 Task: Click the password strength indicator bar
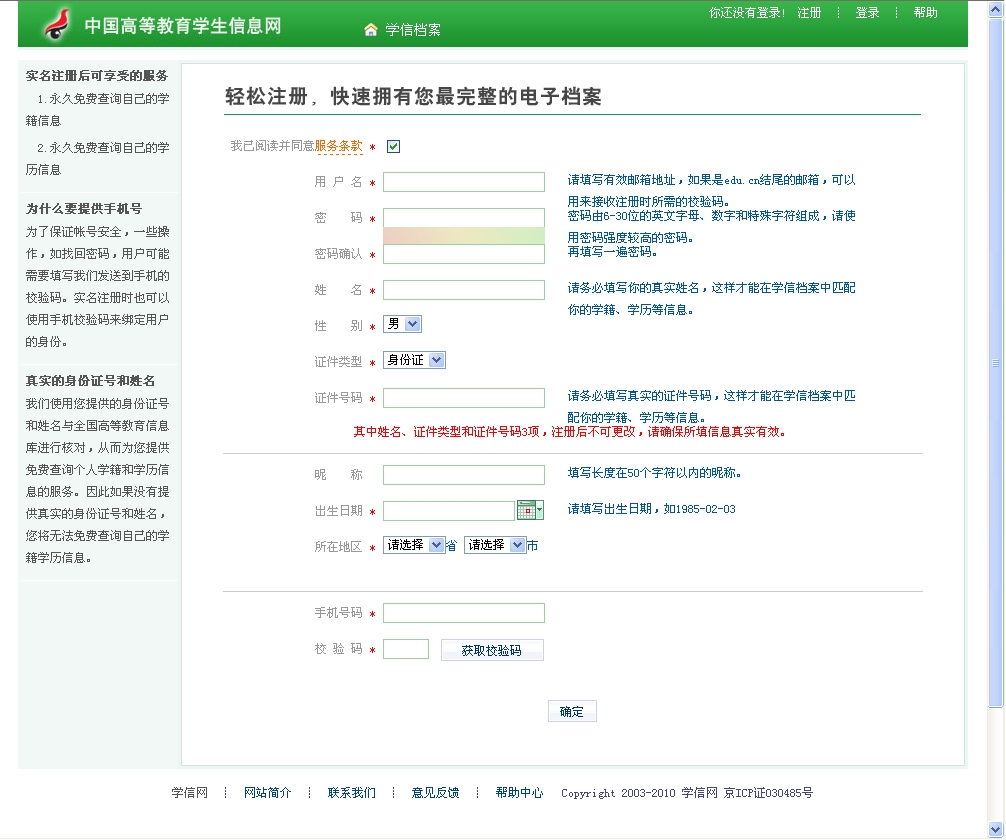tap(464, 236)
